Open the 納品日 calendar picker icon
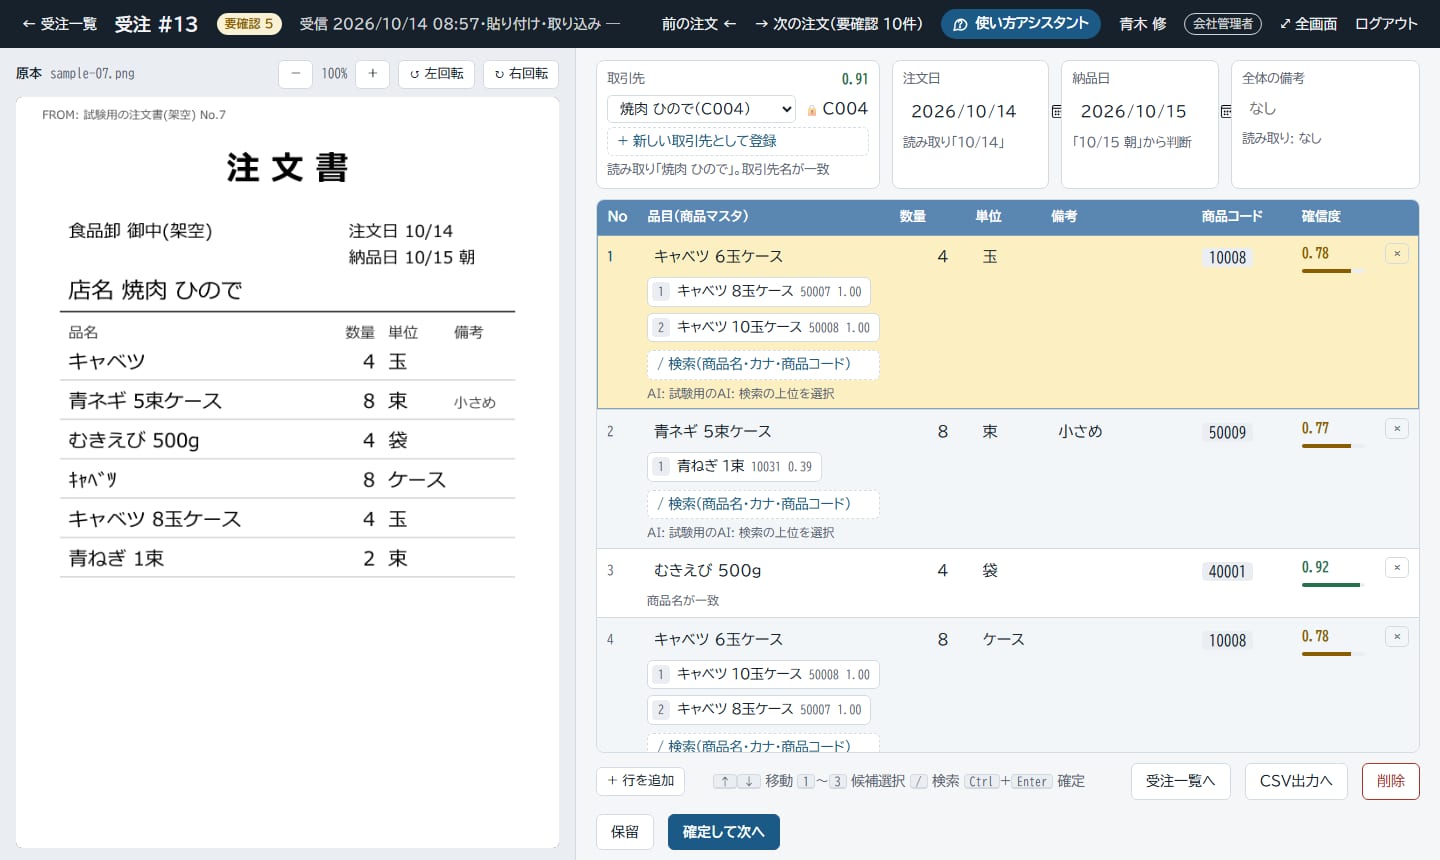The width and height of the screenshot is (1440, 860). (1226, 111)
